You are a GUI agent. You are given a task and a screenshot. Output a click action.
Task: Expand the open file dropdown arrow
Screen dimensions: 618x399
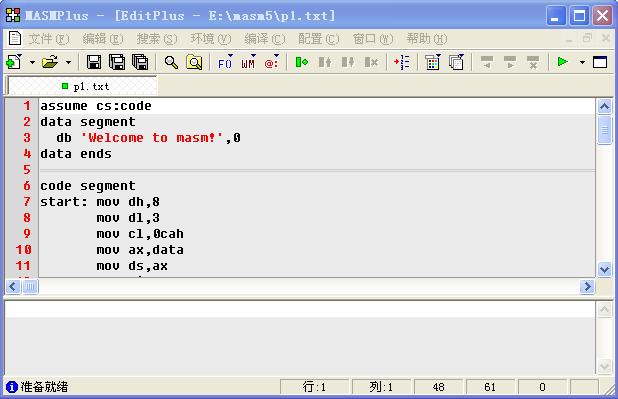(69, 62)
